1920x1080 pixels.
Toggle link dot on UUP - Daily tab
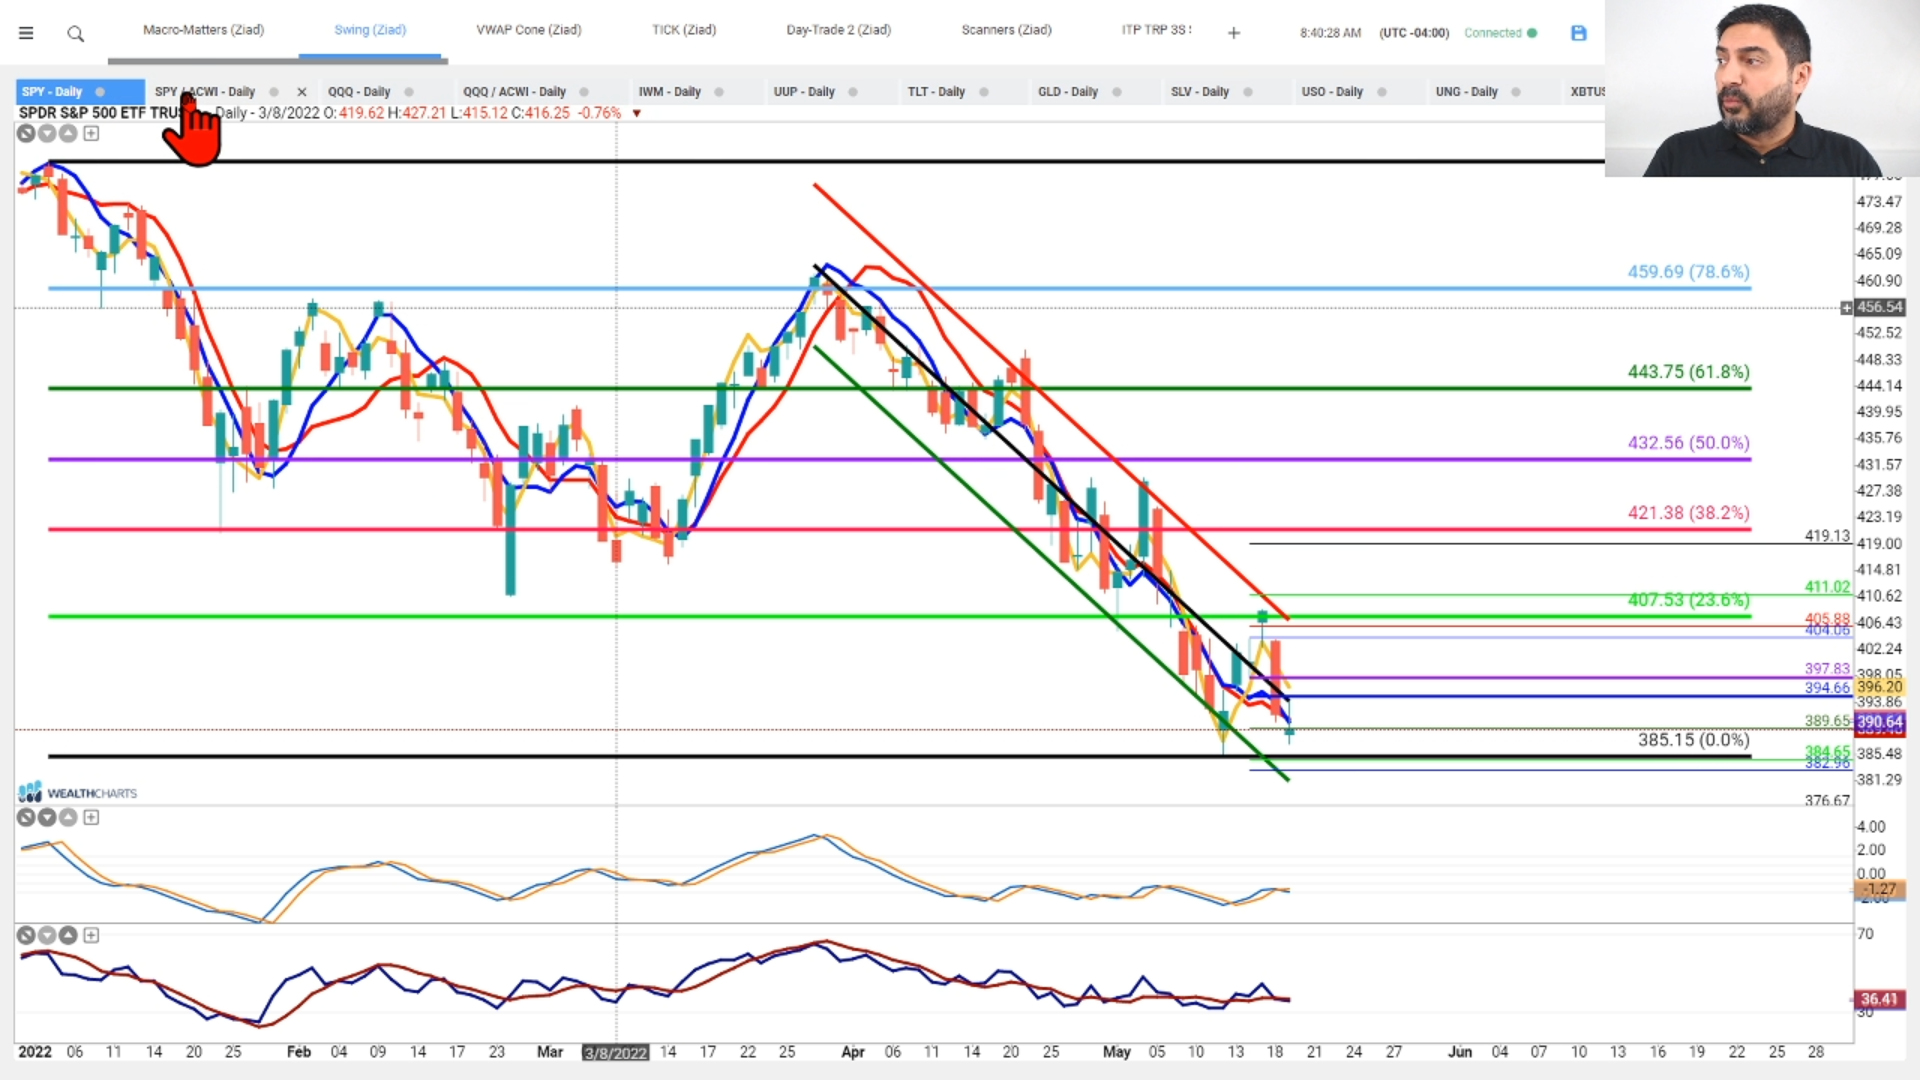(853, 92)
